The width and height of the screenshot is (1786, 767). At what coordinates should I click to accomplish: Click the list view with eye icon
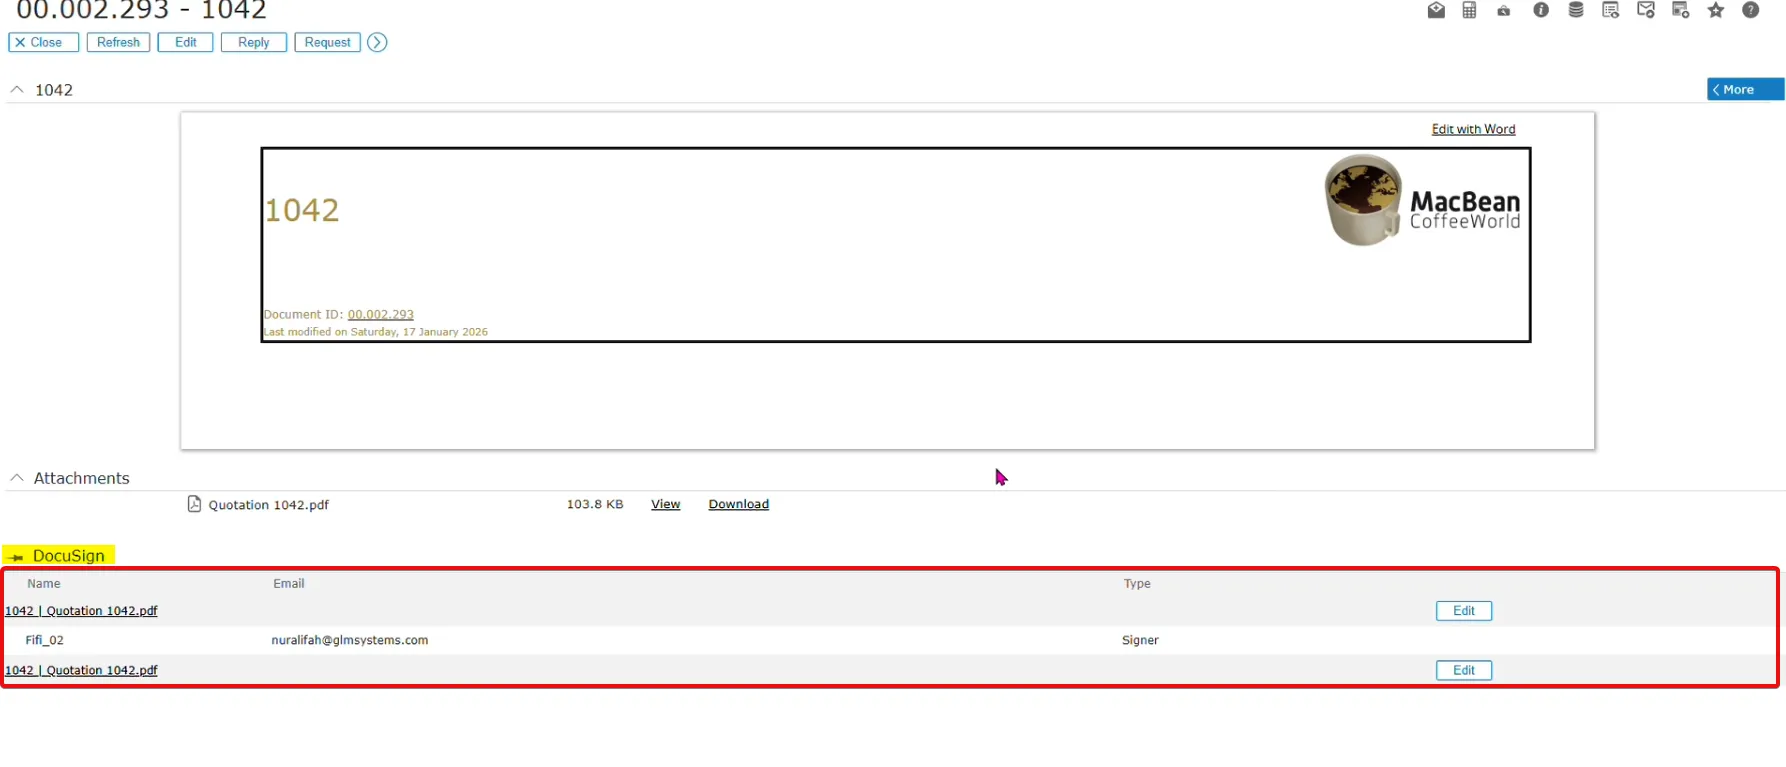1611,10
